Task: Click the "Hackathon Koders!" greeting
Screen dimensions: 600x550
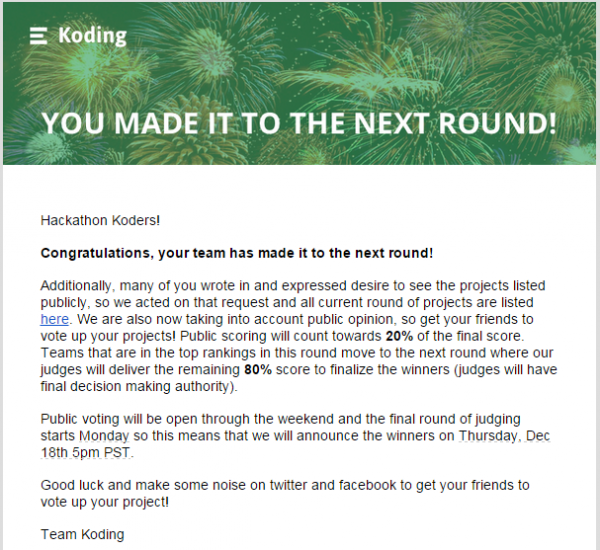Action: (100, 220)
